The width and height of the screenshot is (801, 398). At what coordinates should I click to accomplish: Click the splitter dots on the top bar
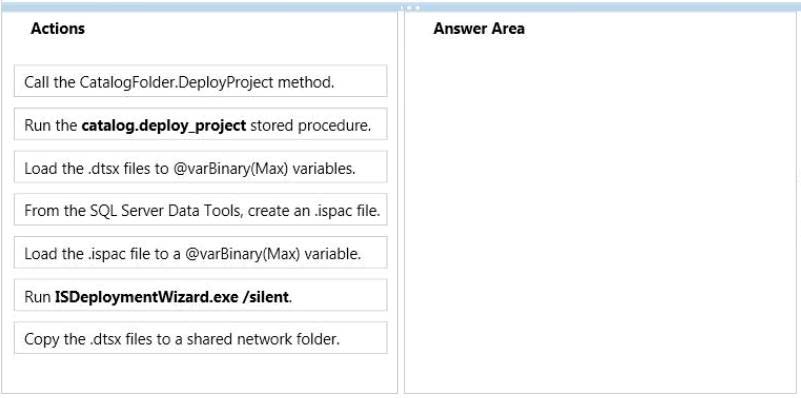click(x=413, y=8)
